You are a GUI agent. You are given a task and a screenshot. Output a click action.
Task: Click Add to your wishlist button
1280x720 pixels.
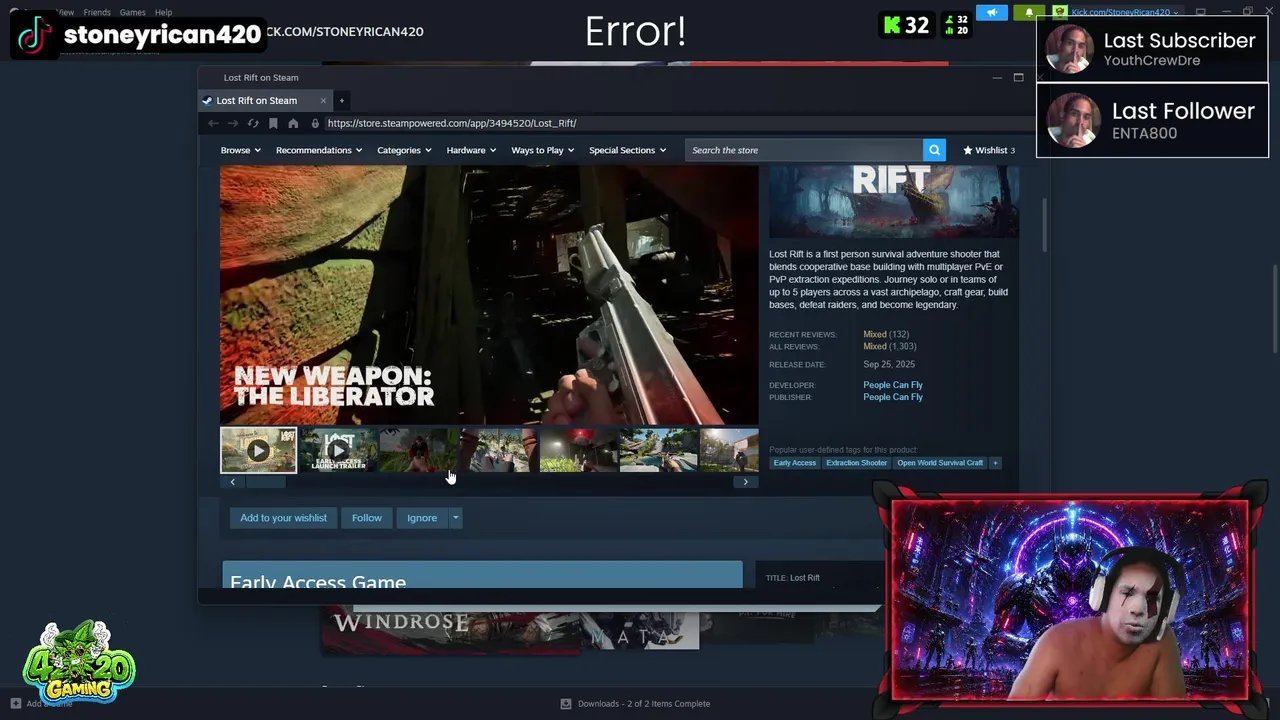(x=283, y=518)
